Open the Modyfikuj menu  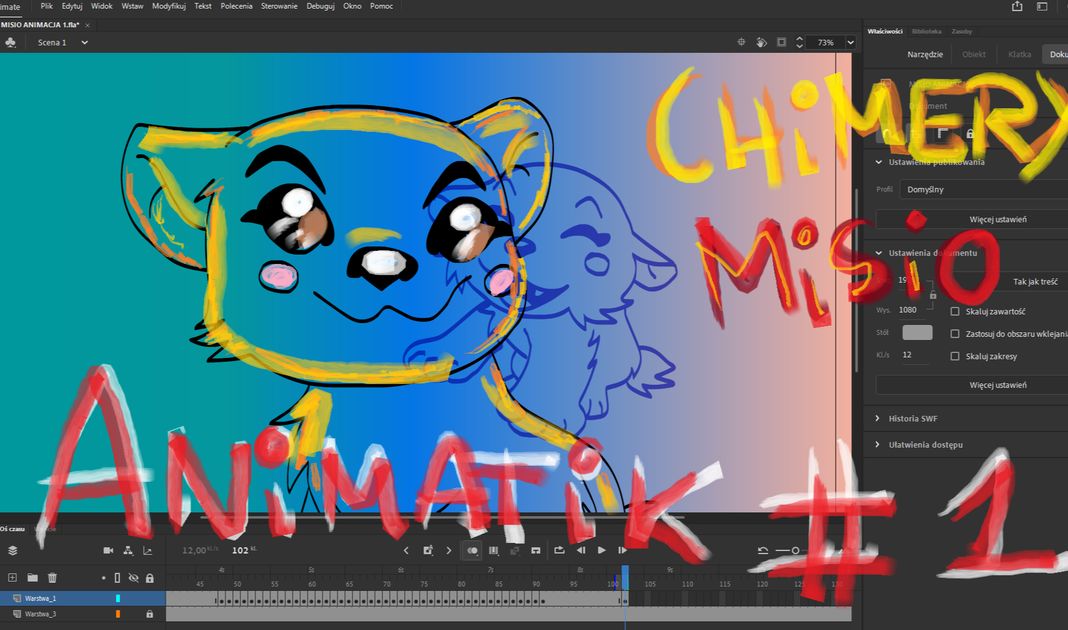pyautogui.click(x=168, y=6)
